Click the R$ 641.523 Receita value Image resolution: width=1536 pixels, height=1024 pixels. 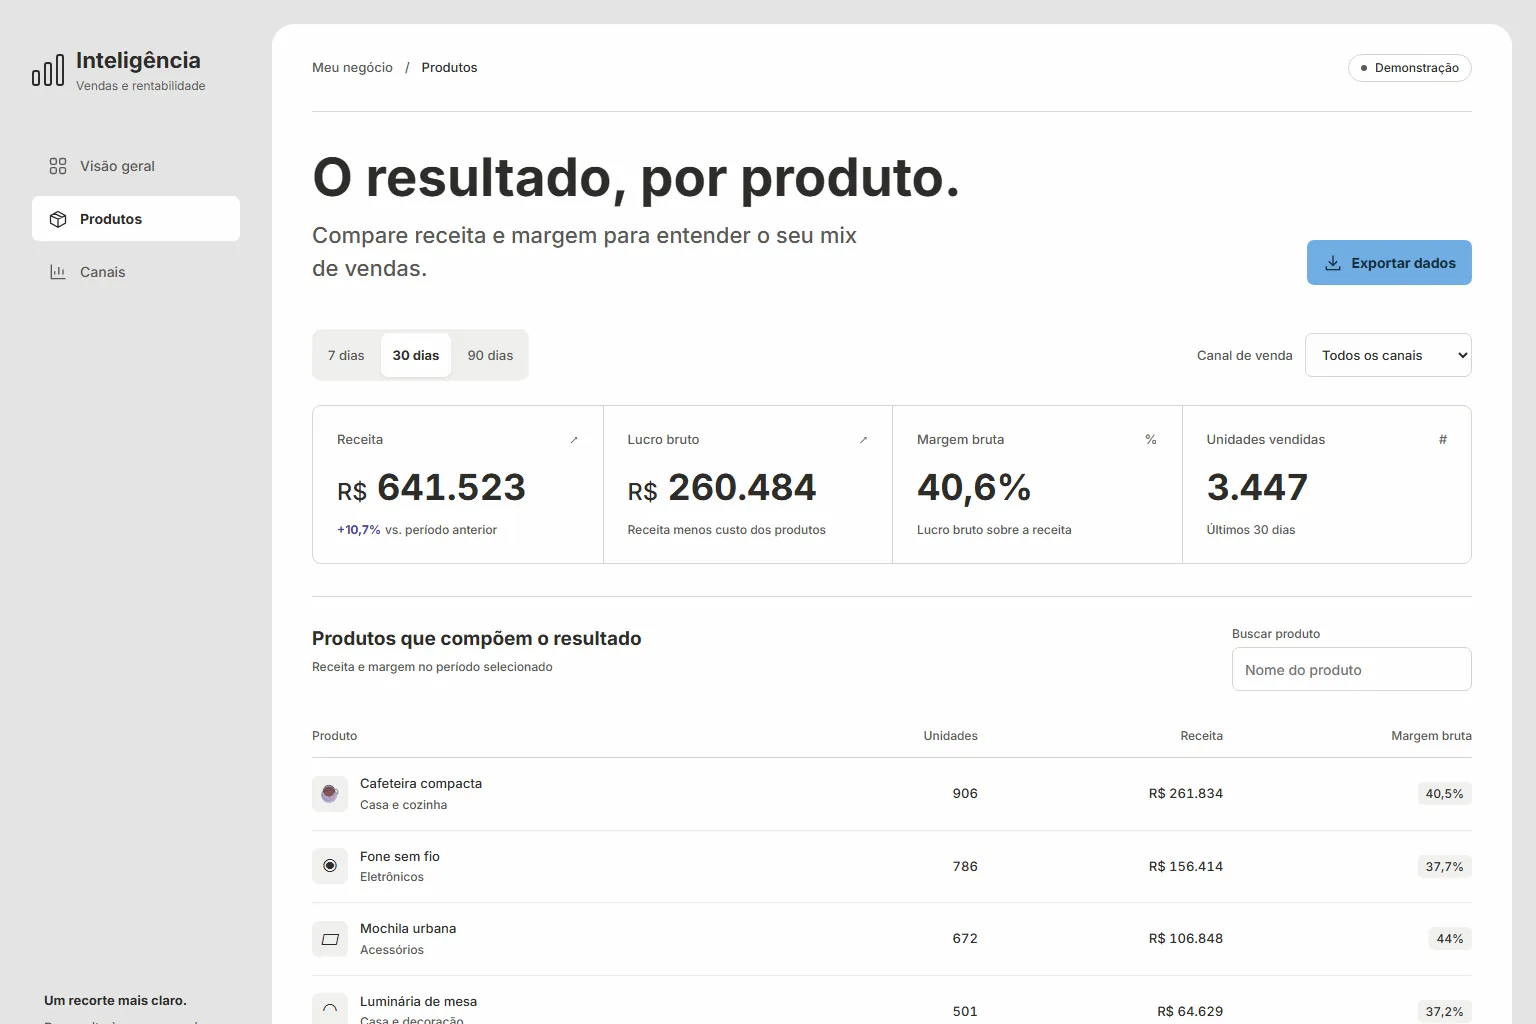coord(431,488)
